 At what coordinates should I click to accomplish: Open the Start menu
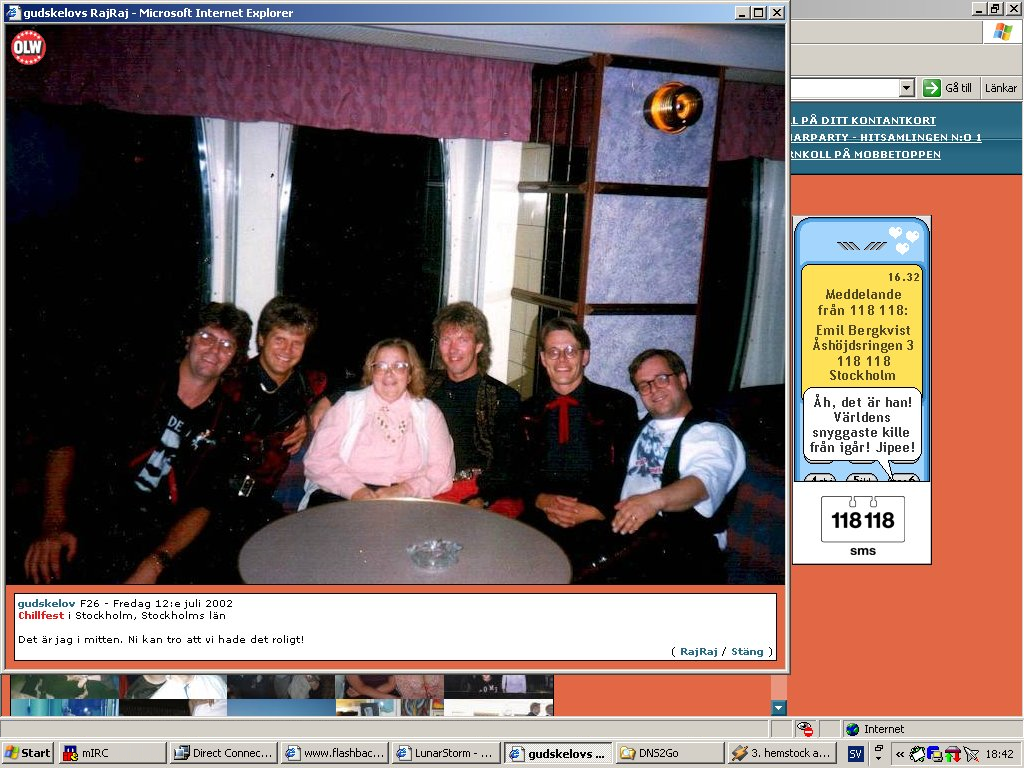[x=28, y=753]
